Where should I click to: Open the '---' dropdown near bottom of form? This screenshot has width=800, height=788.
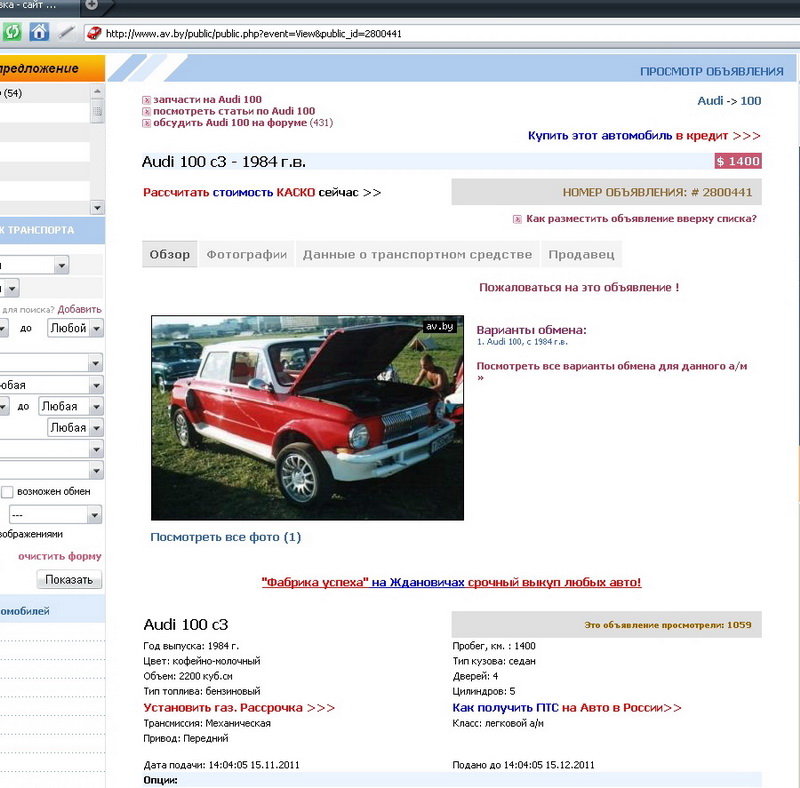pyautogui.click(x=56, y=515)
